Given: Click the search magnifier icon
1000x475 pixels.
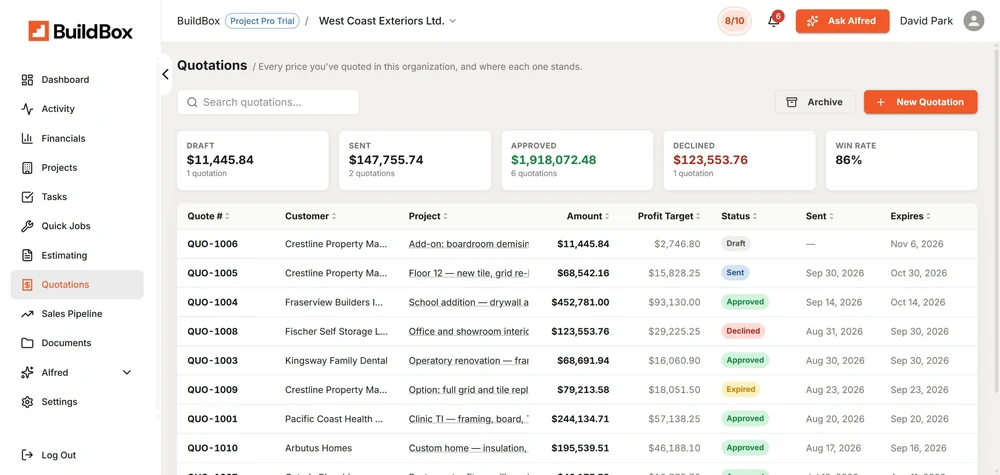Looking at the screenshot, I should tap(192, 102).
